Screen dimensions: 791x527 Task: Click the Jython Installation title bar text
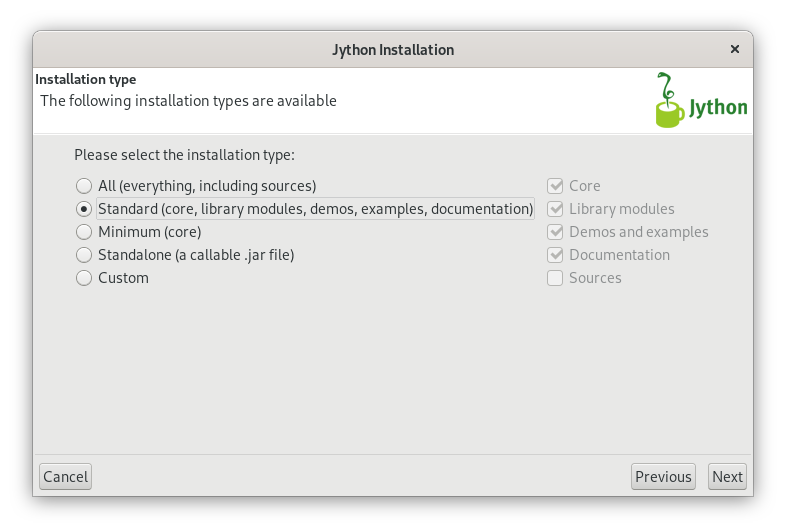click(393, 50)
